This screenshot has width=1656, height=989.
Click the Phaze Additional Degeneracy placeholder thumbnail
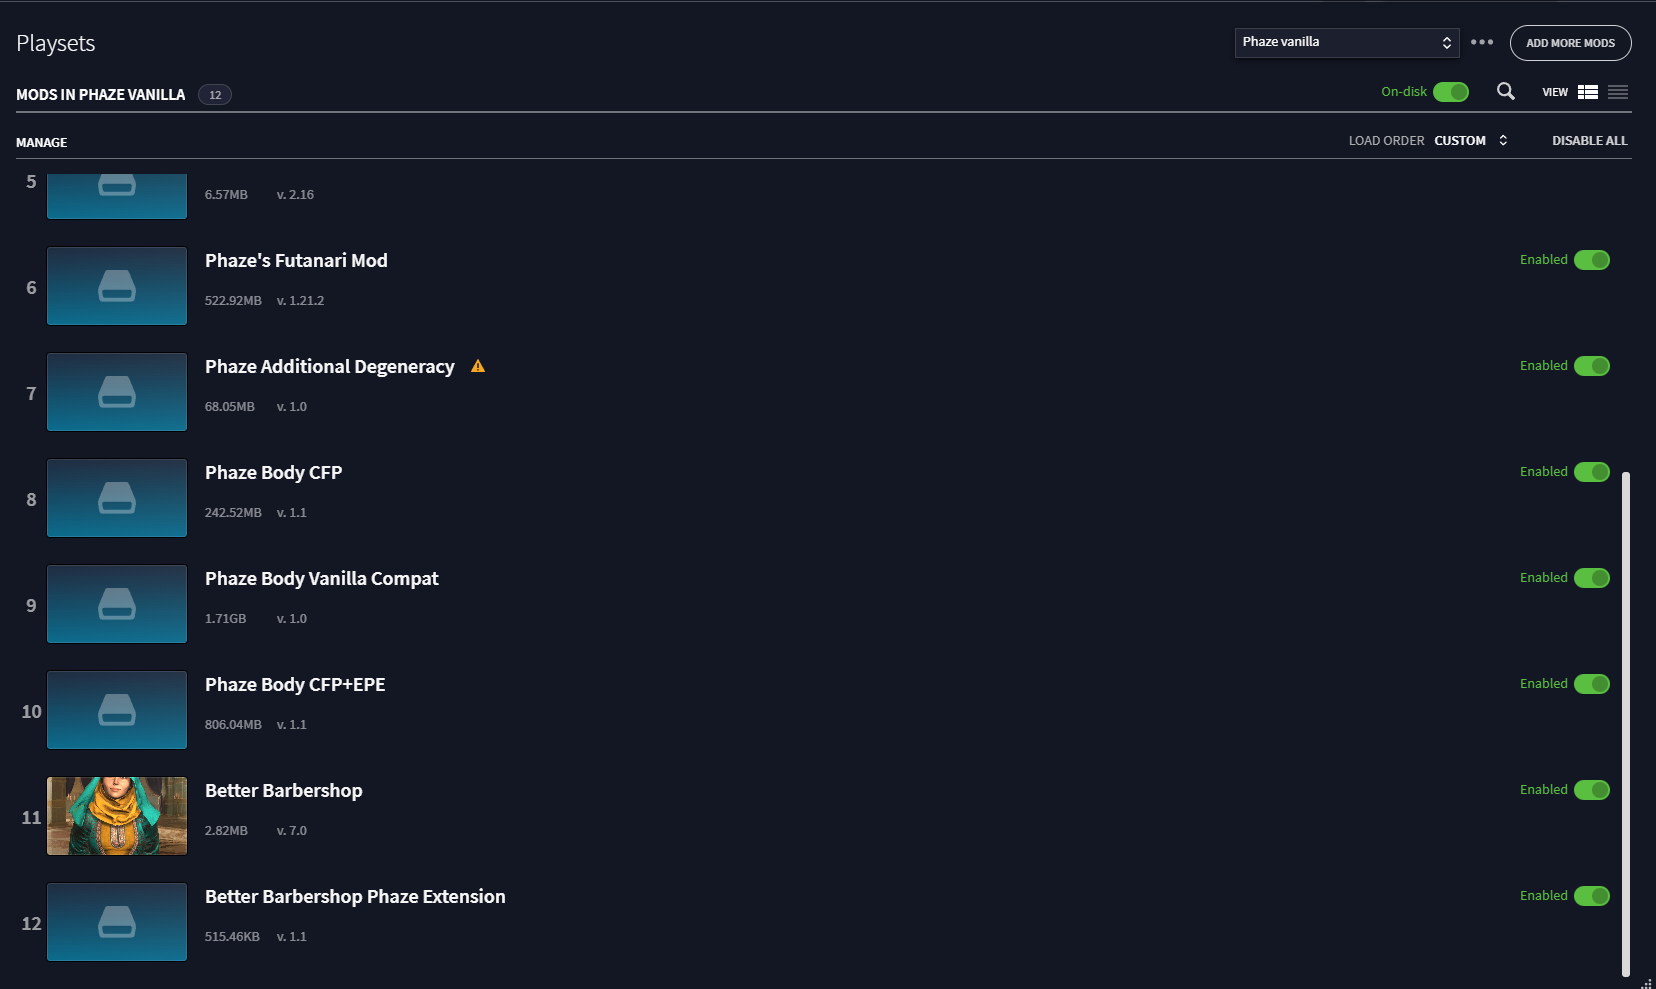pyautogui.click(x=117, y=392)
